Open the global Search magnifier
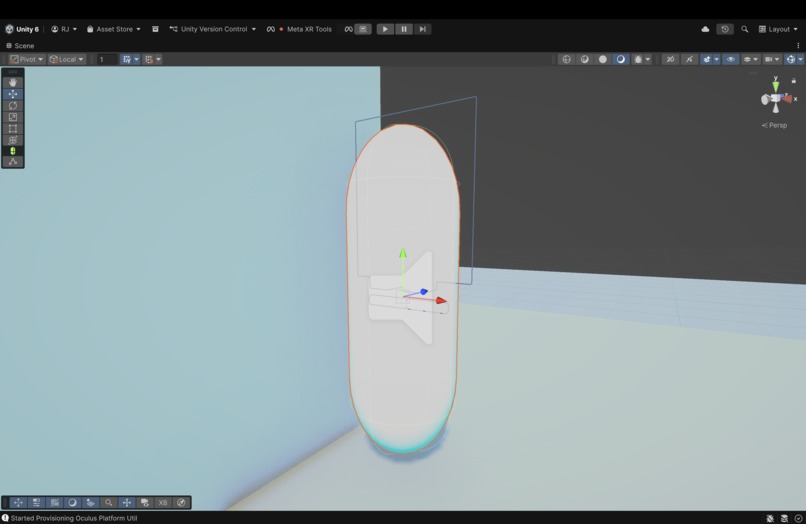Viewport: 806px width, 524px height. coord(744,29)
